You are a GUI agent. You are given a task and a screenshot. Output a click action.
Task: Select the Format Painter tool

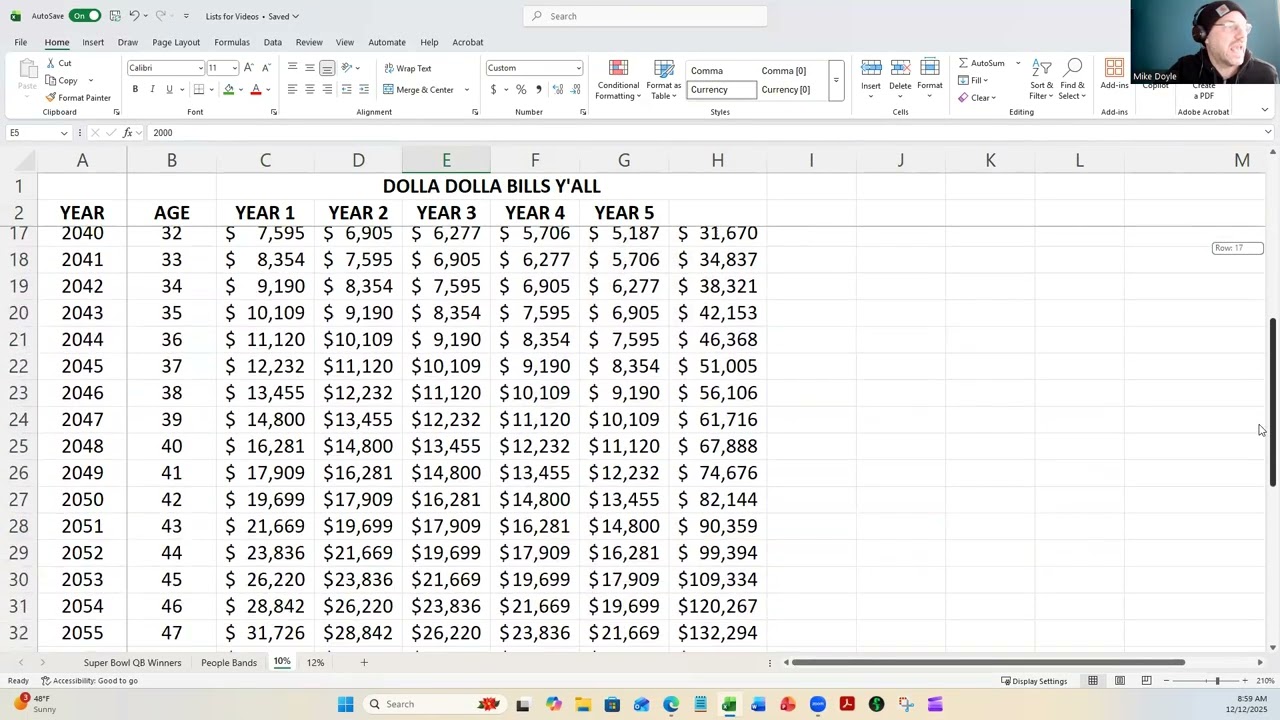pos(78,98)
